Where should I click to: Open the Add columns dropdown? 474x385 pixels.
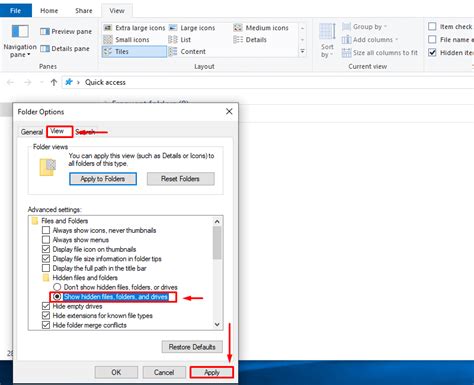coord(370,40)
